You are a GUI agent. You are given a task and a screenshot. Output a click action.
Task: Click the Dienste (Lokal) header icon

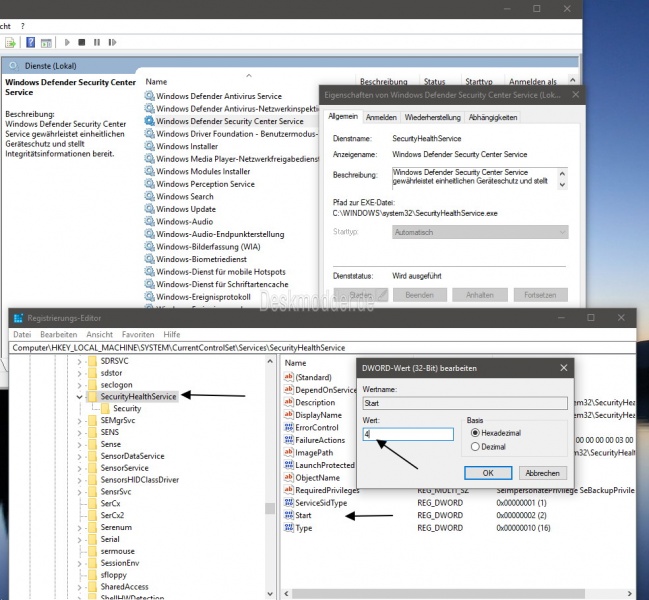pos(14,66)
